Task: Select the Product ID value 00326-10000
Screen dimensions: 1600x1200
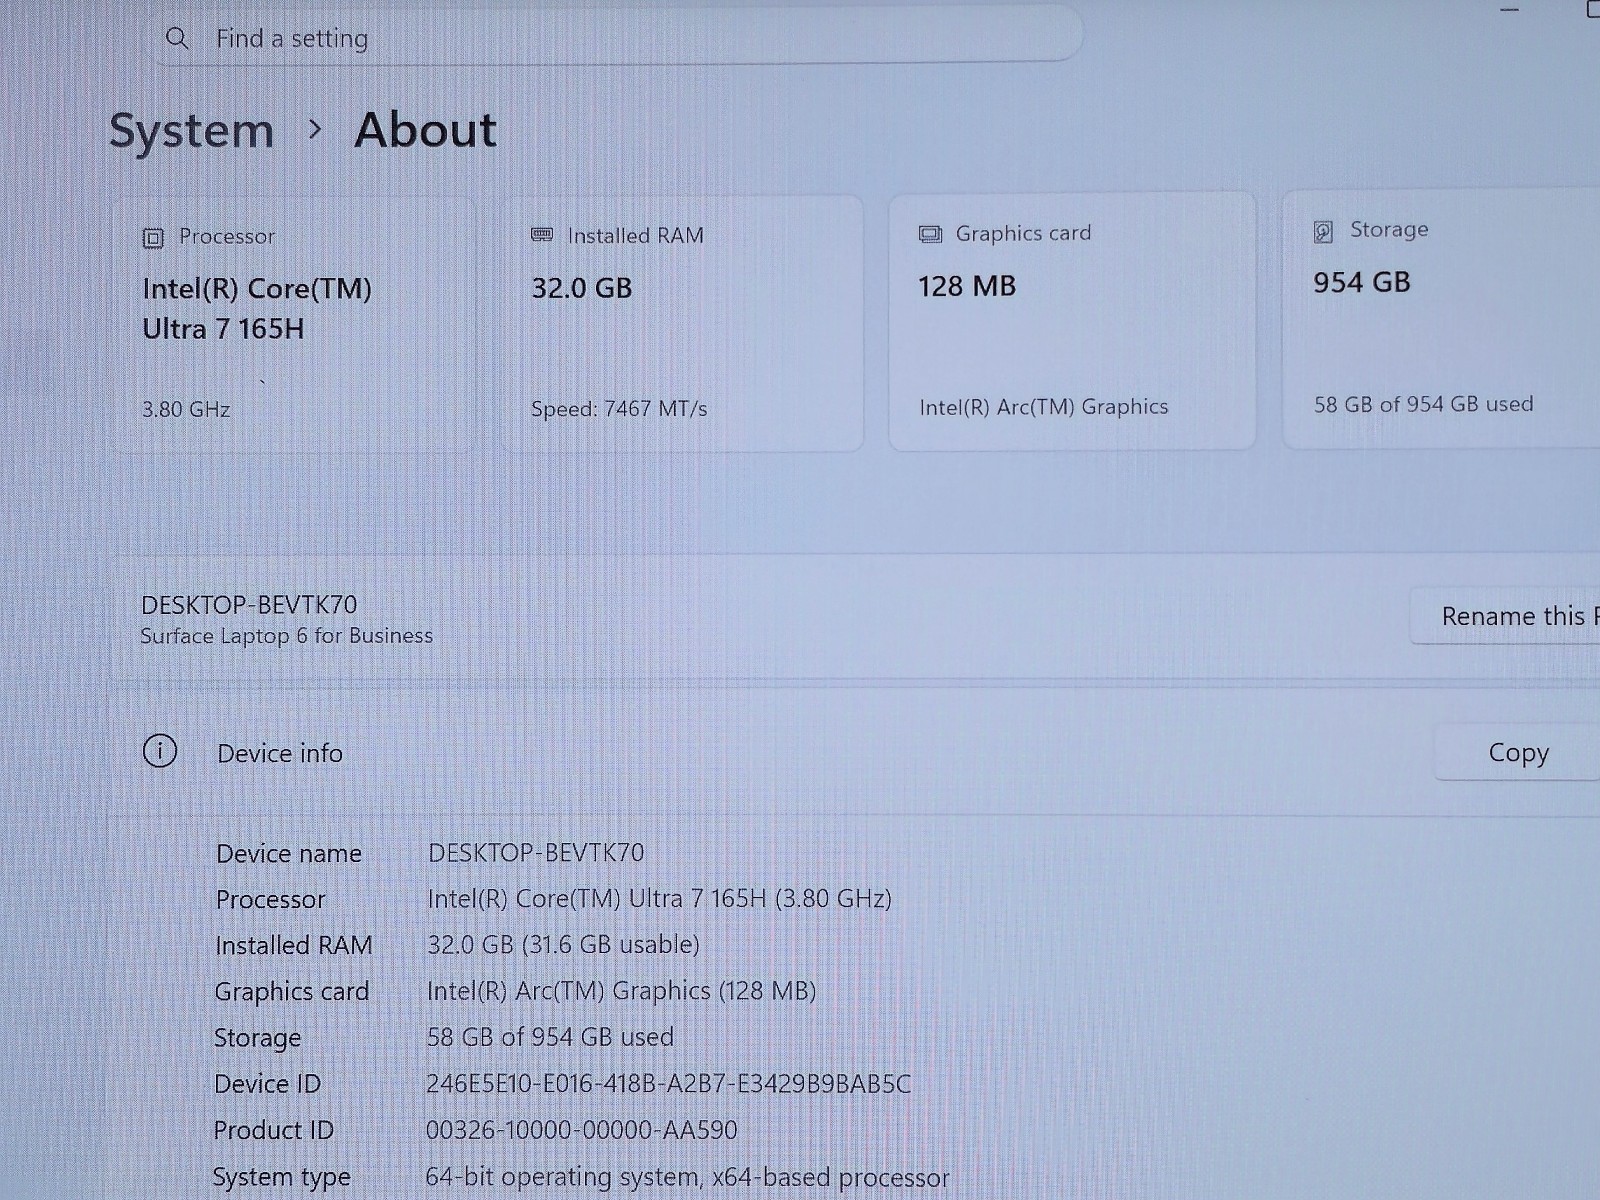Action: 581,1130
